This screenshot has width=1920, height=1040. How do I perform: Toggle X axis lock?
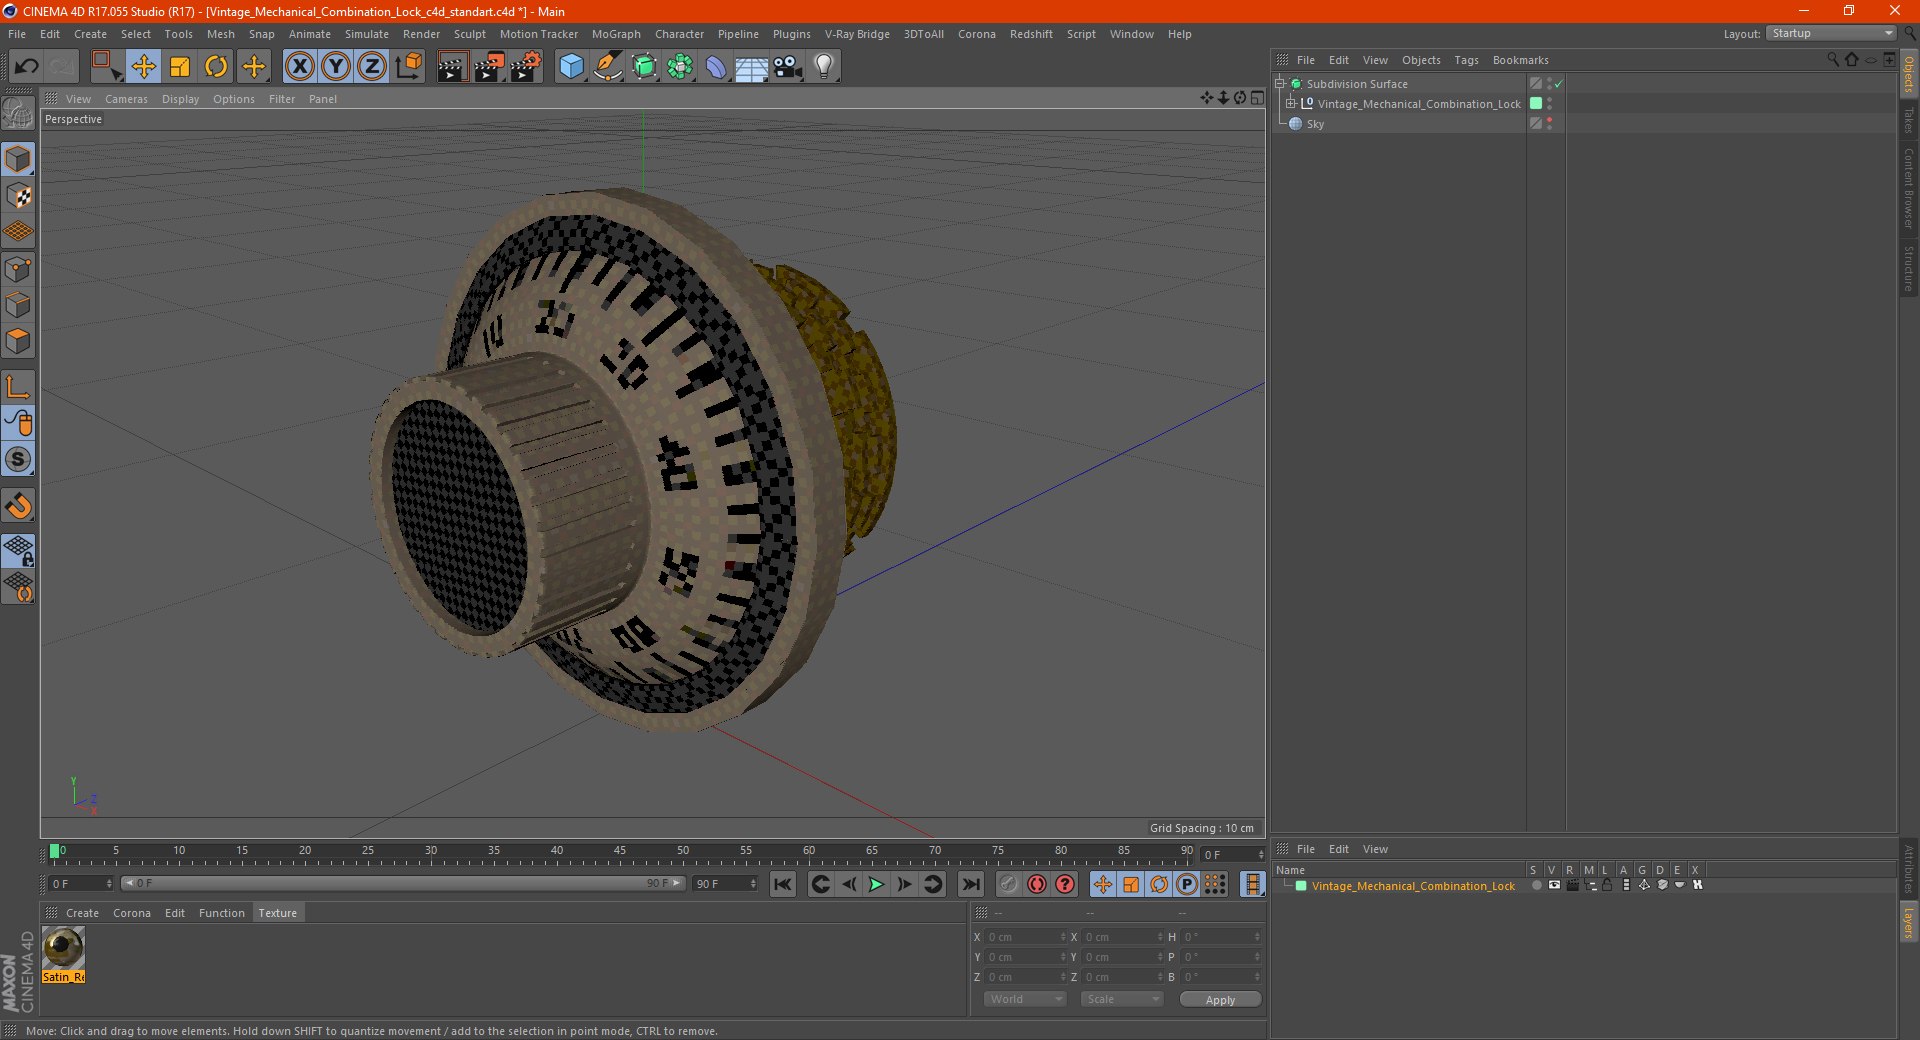click(x=299, y=67)
